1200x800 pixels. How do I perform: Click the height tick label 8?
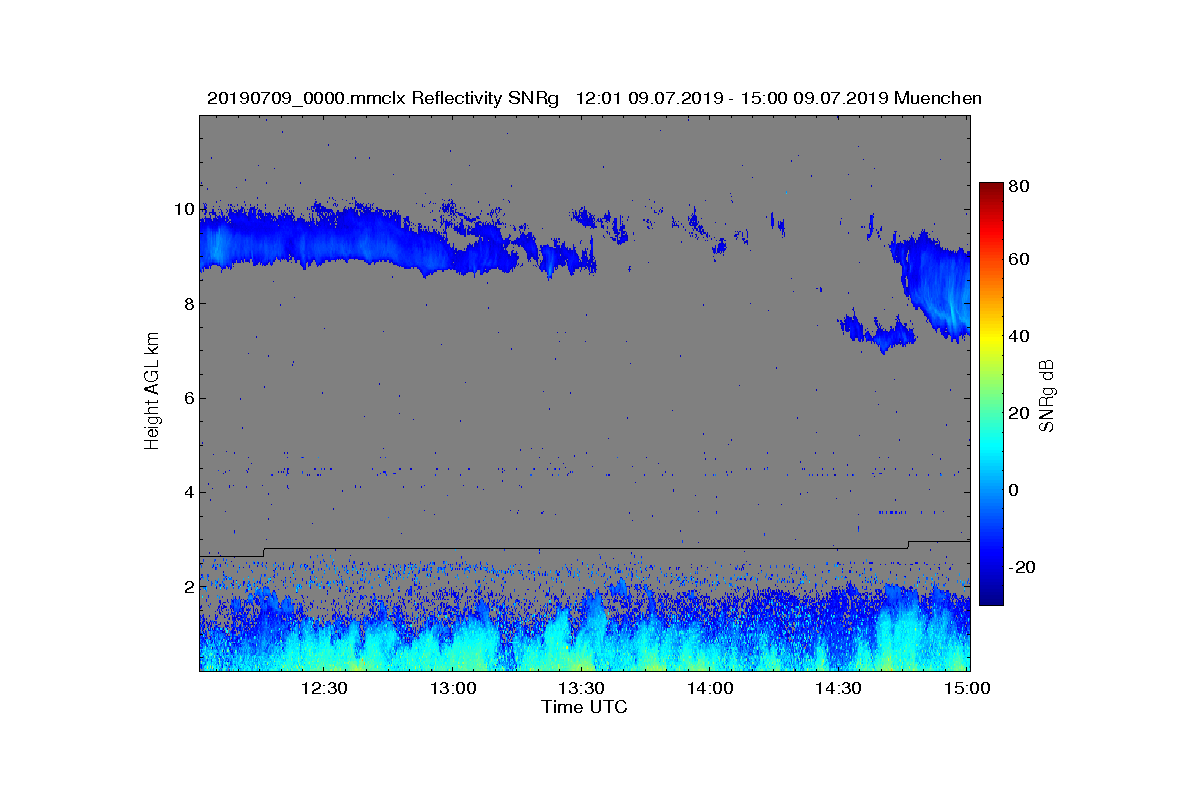(x=188, y=304)
